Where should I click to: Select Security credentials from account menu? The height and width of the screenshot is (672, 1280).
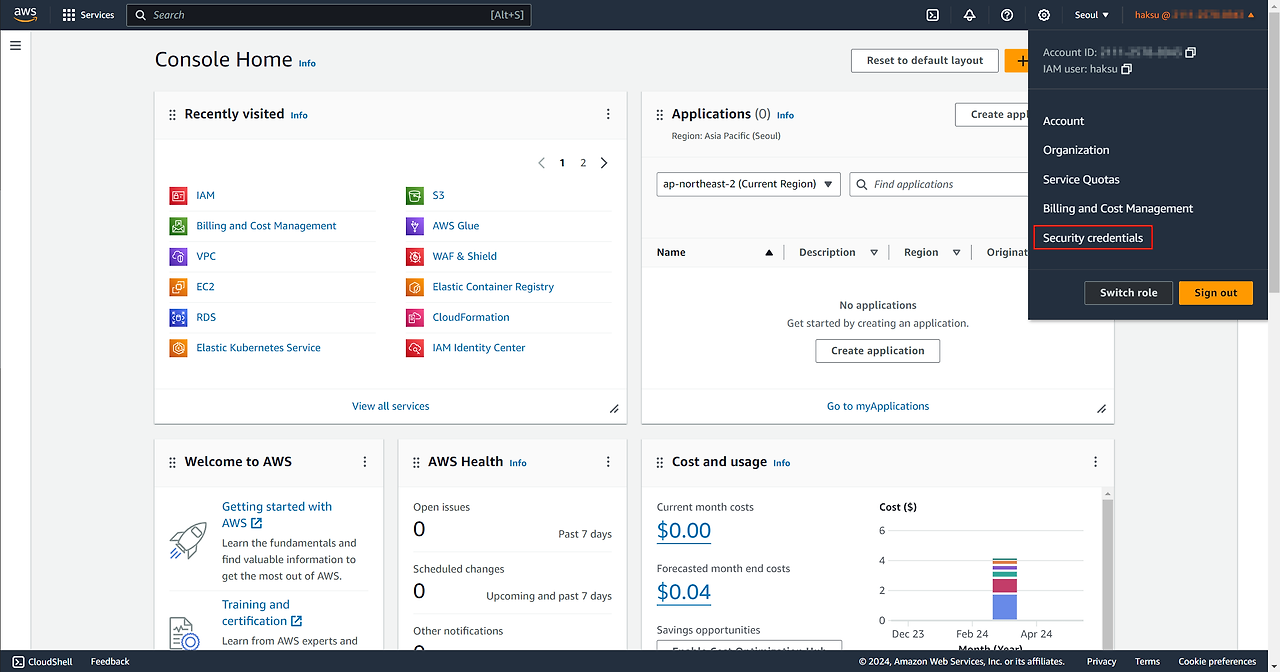[1092, 238]
